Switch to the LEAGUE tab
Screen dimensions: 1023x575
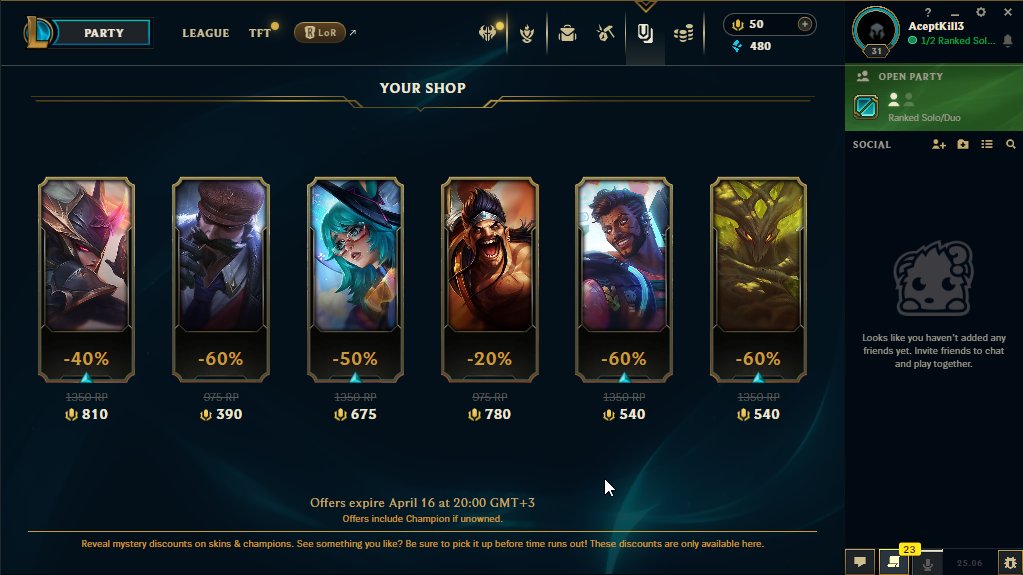(206, 33)
